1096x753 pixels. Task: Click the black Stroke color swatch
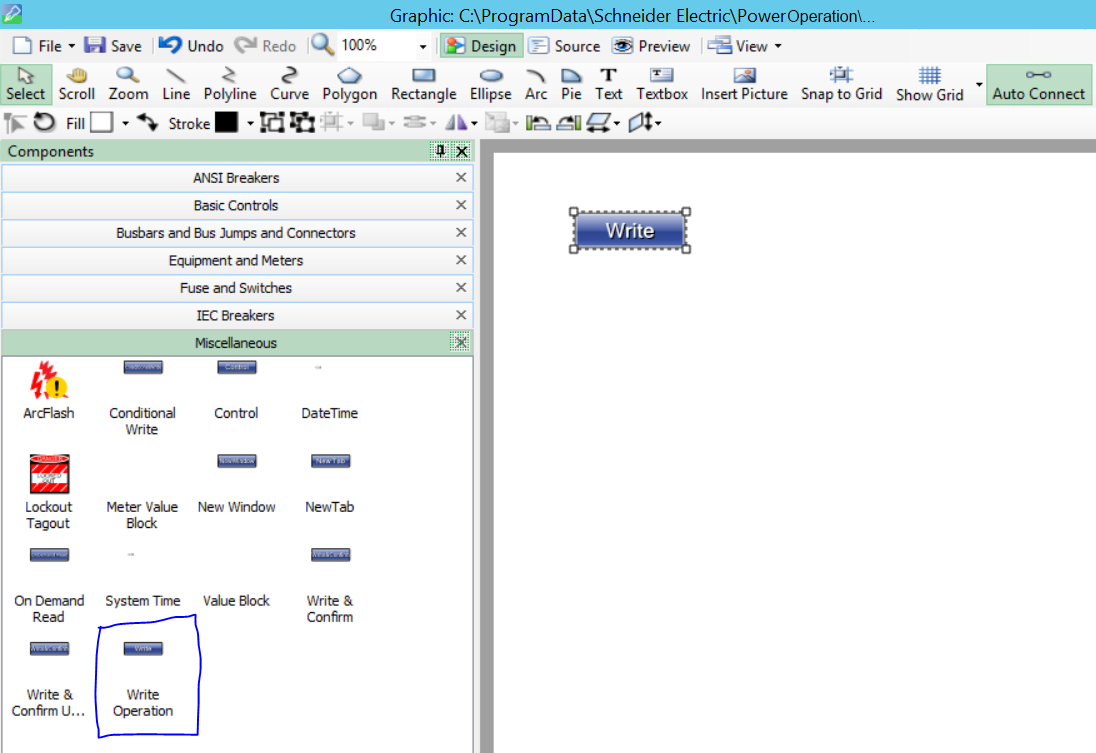pos(227,122)
